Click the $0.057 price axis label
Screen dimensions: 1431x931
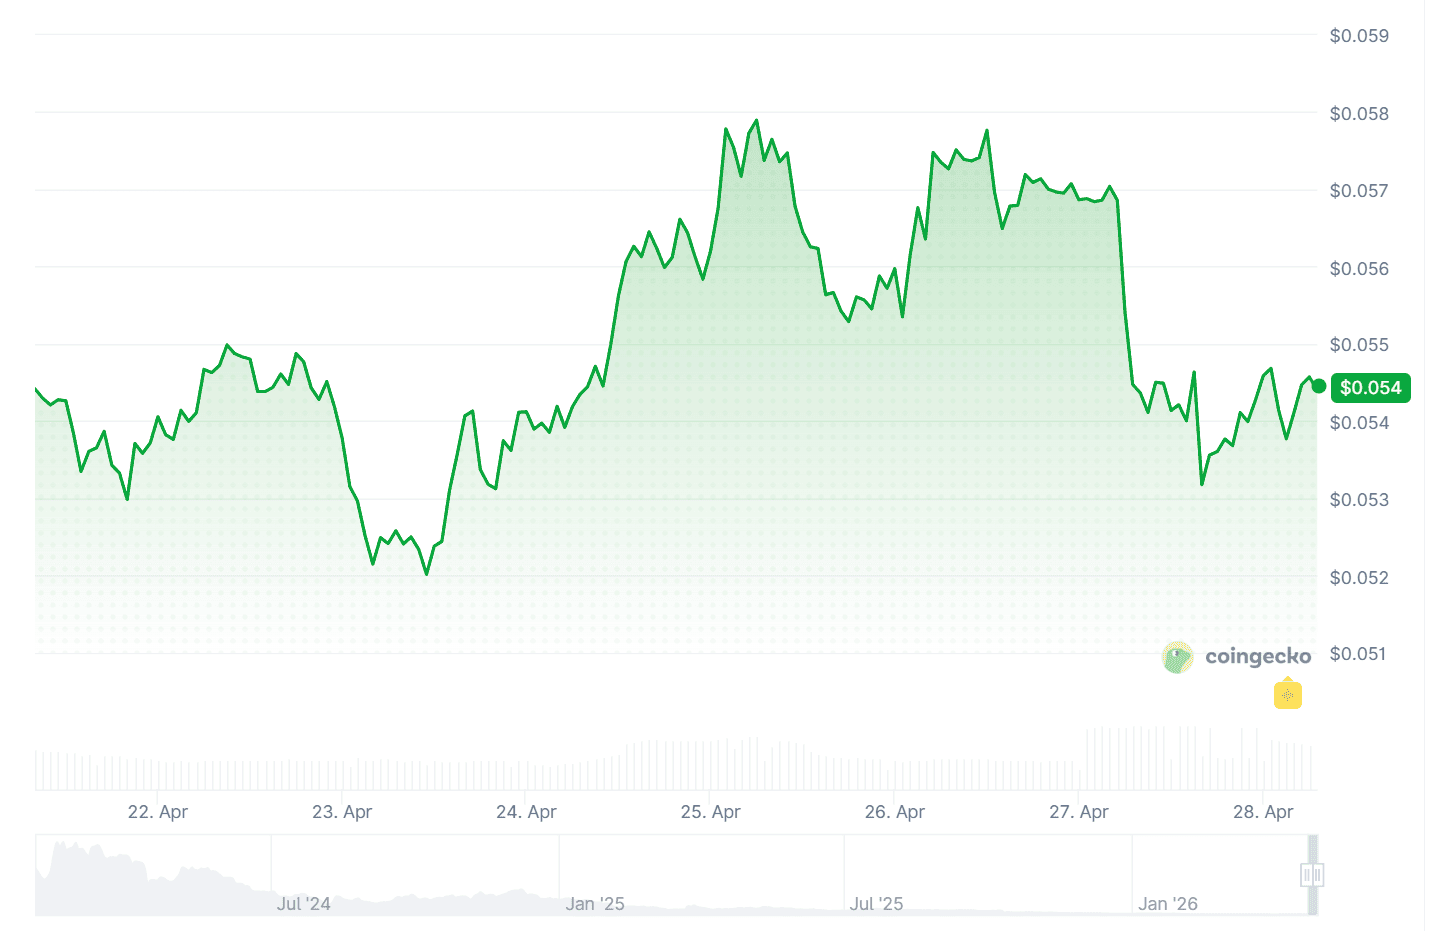click(x=1359, y=191)
